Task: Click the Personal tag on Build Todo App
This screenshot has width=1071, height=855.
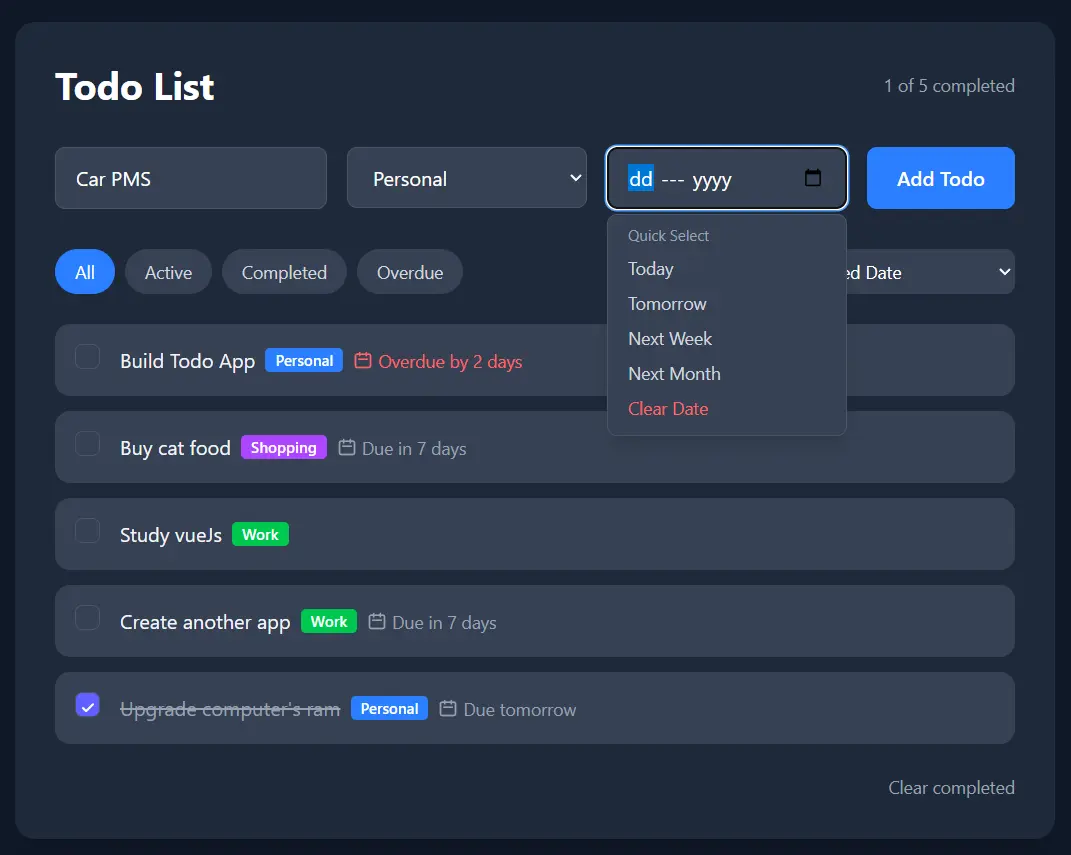Action: 304,361
